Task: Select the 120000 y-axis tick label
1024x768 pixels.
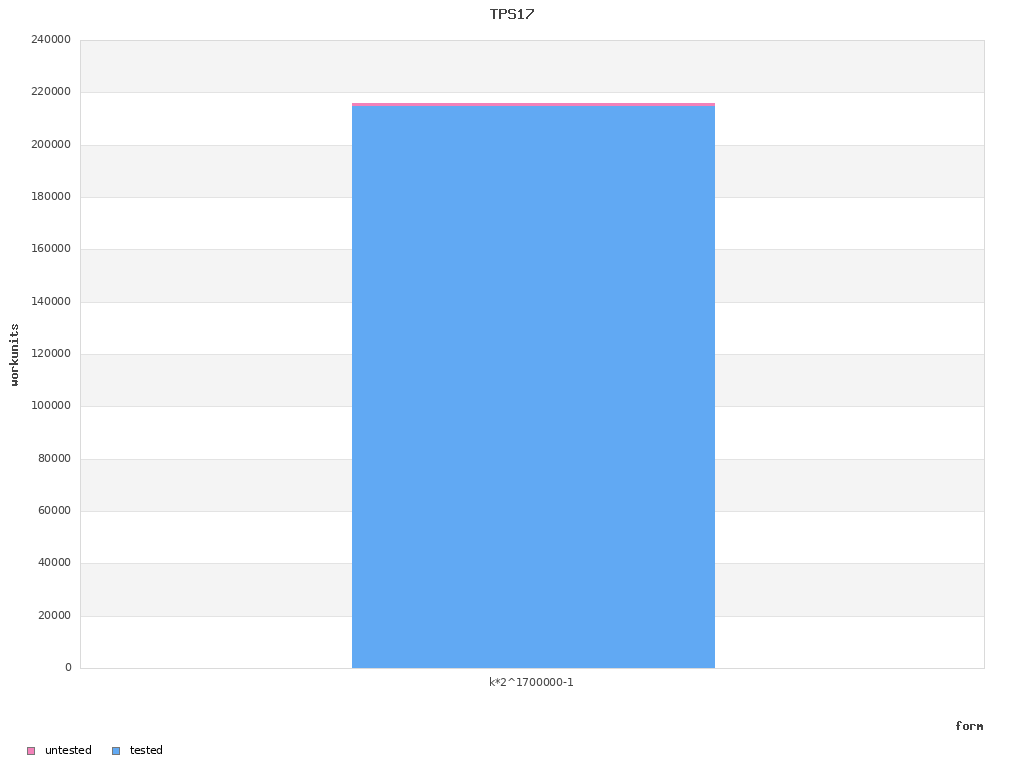Action: click(x=51, y=354)
